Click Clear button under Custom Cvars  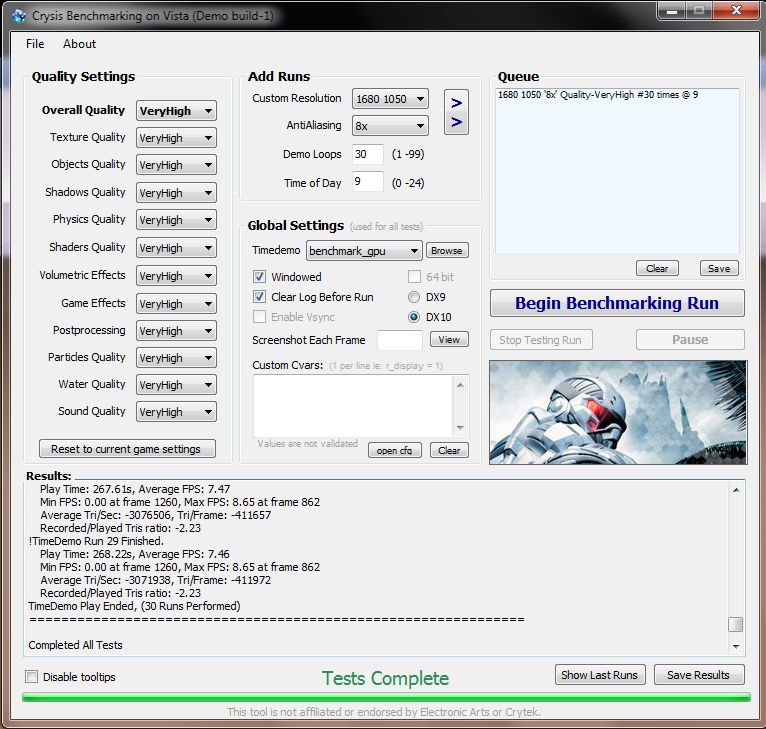tap(449, 450)
